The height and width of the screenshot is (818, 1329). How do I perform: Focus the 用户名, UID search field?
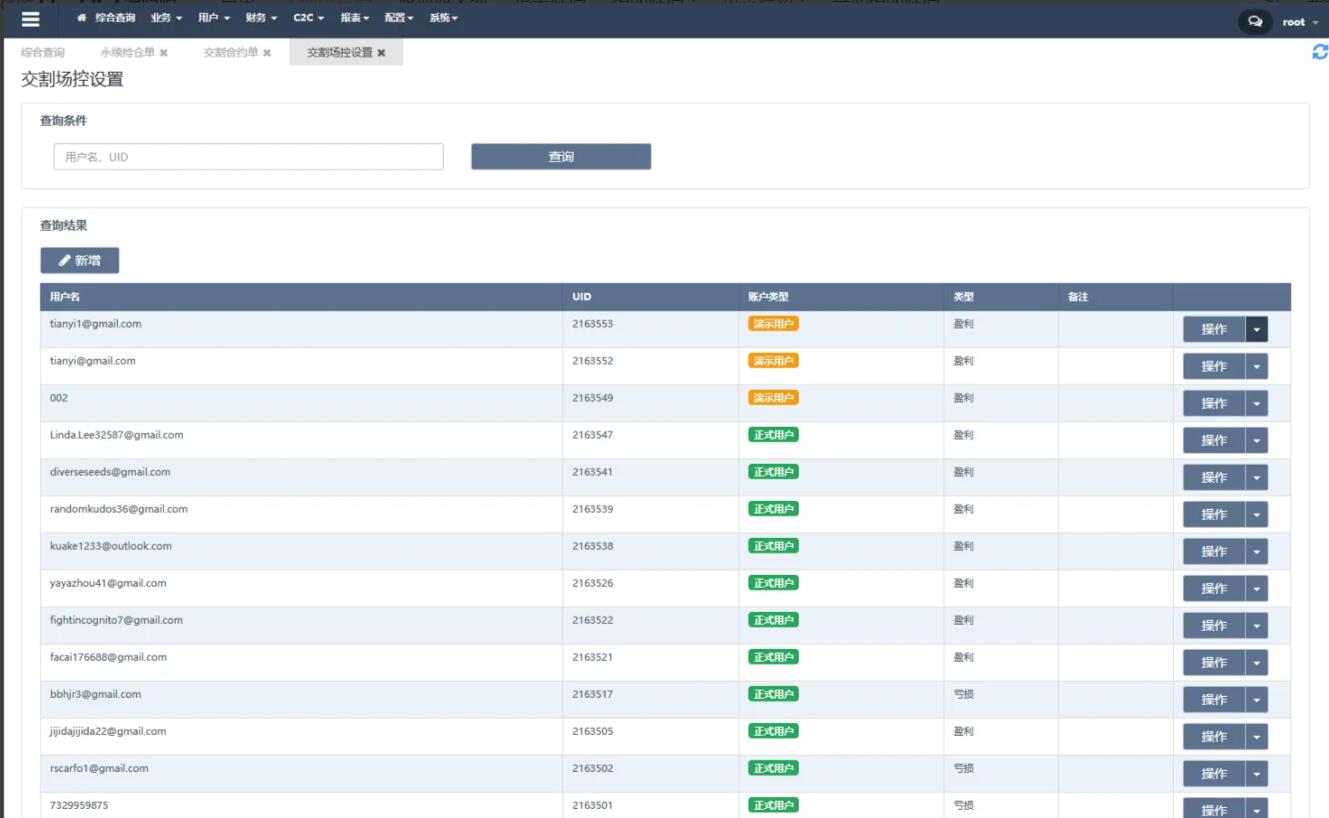[248, 157]
